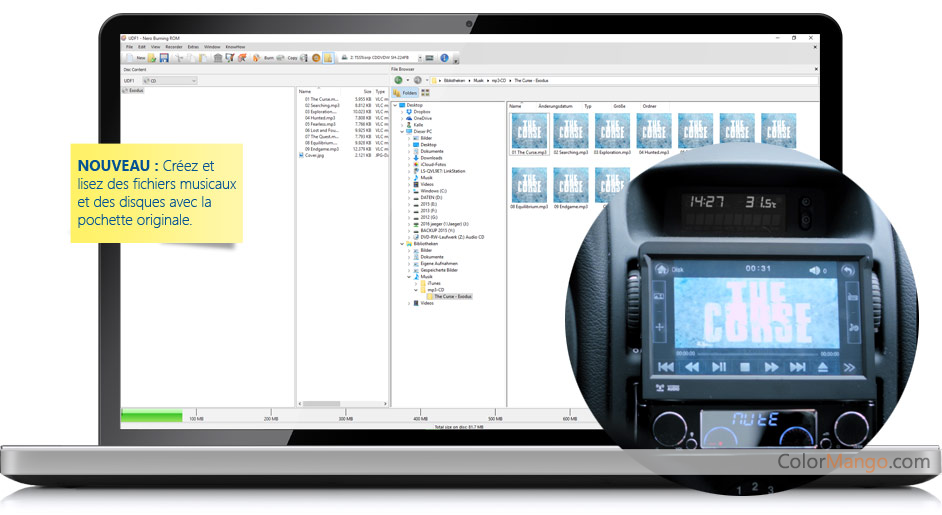
Task: Click the recorder device icon beside the dropdown
Action: coord(429,58)
